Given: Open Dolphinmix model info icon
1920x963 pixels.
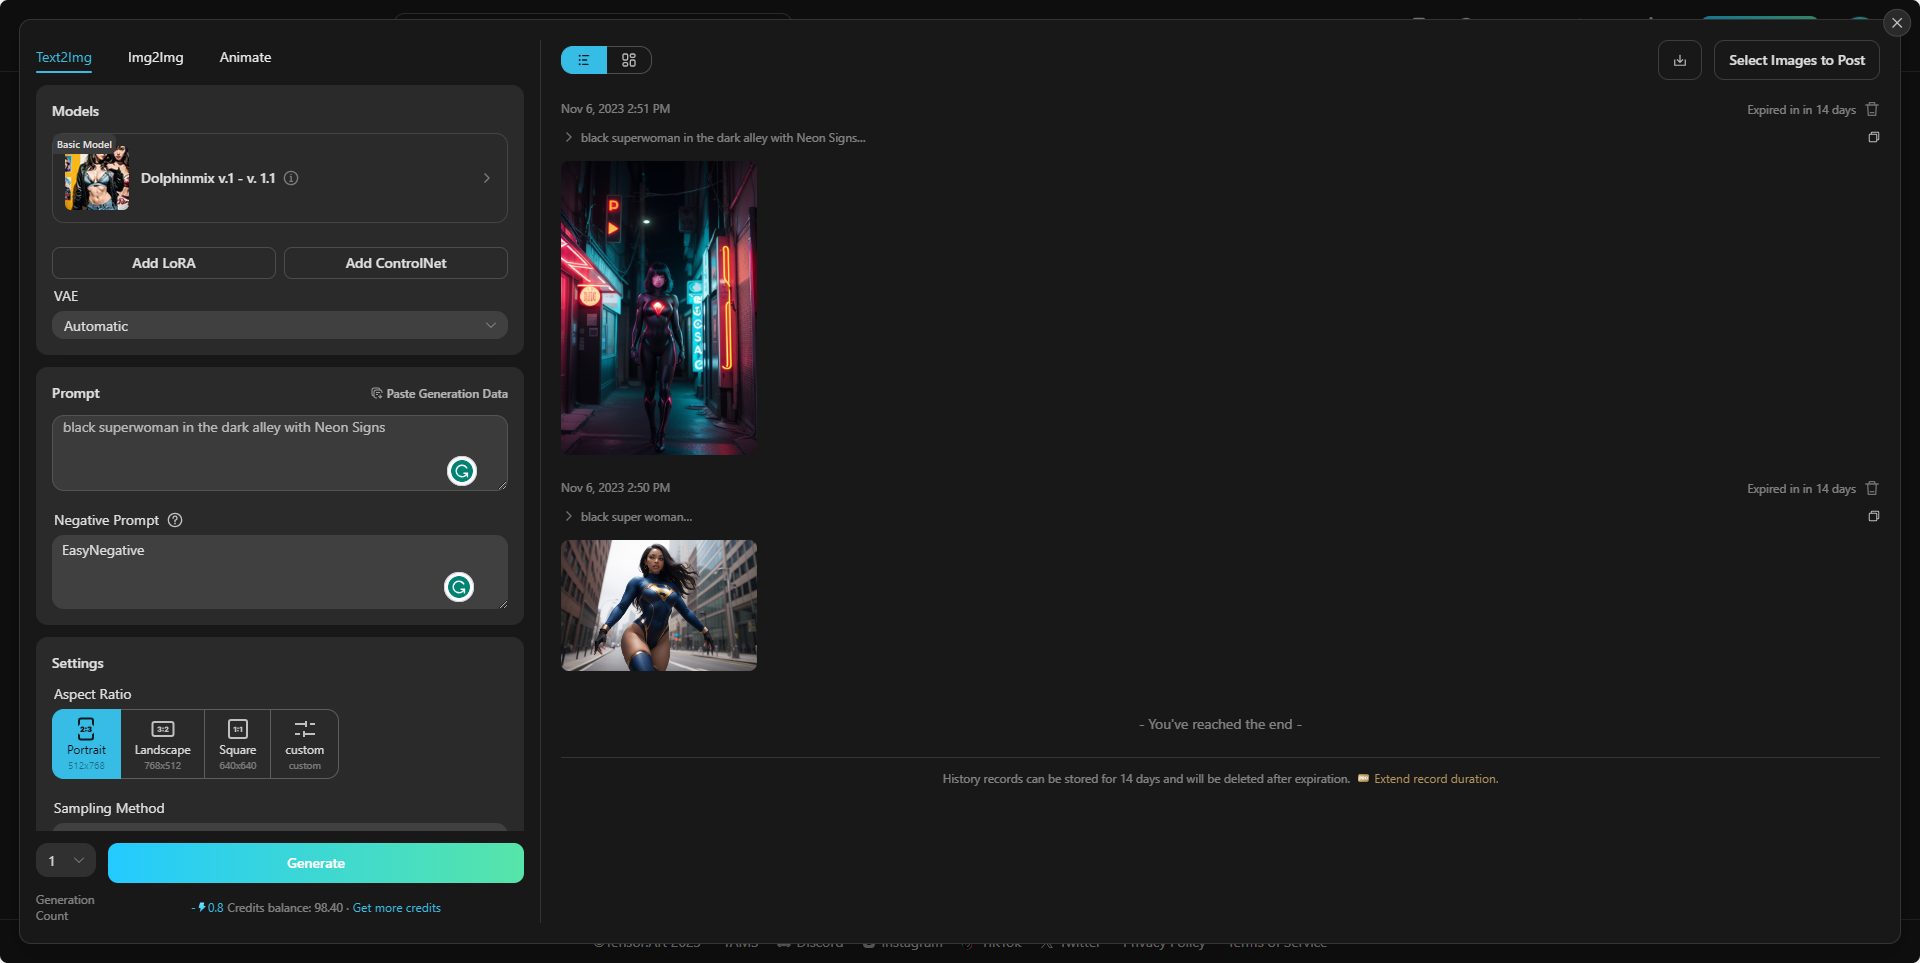Looking at the screenshot, I should tap(291, 178).
